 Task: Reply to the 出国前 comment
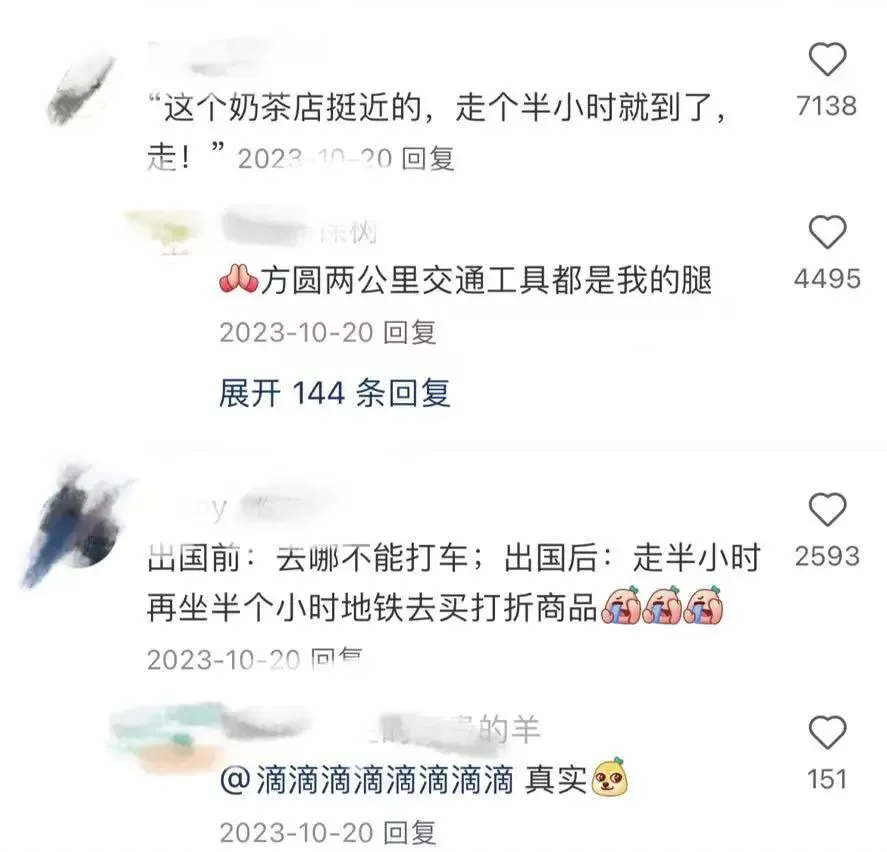[337, 660]
